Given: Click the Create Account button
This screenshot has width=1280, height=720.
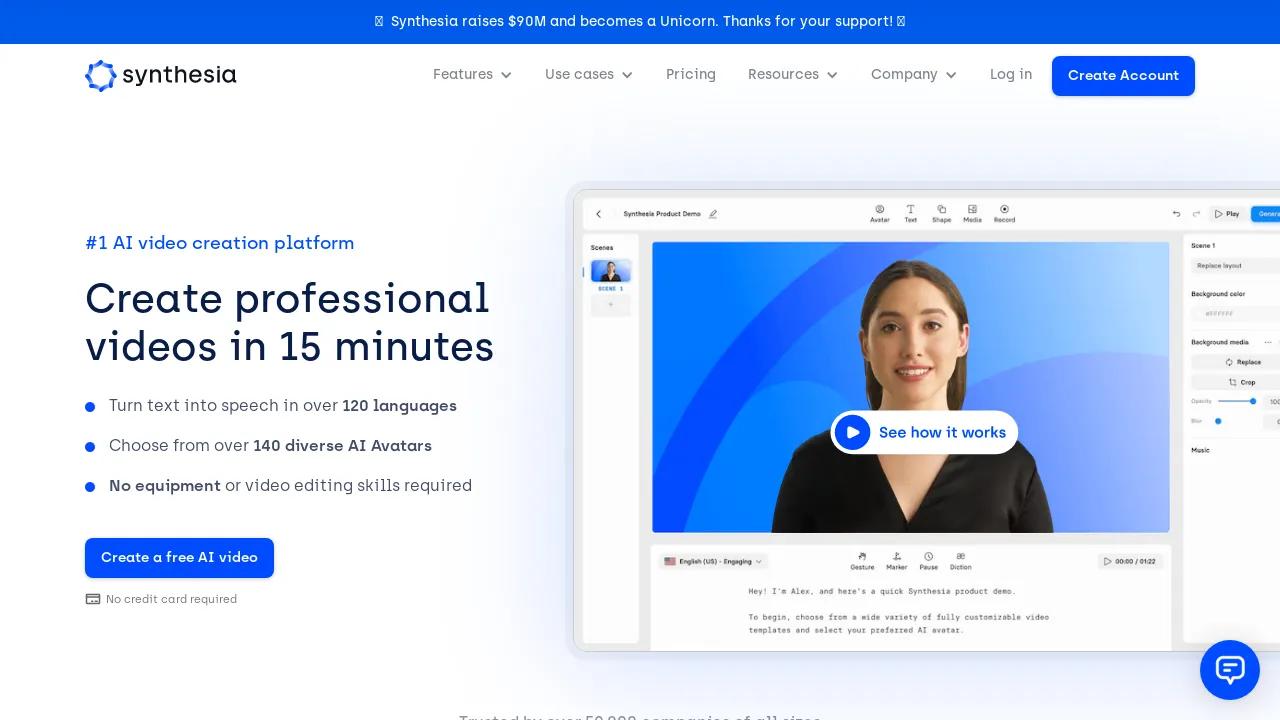Looking at the screenshot, I should [1123, 76].
